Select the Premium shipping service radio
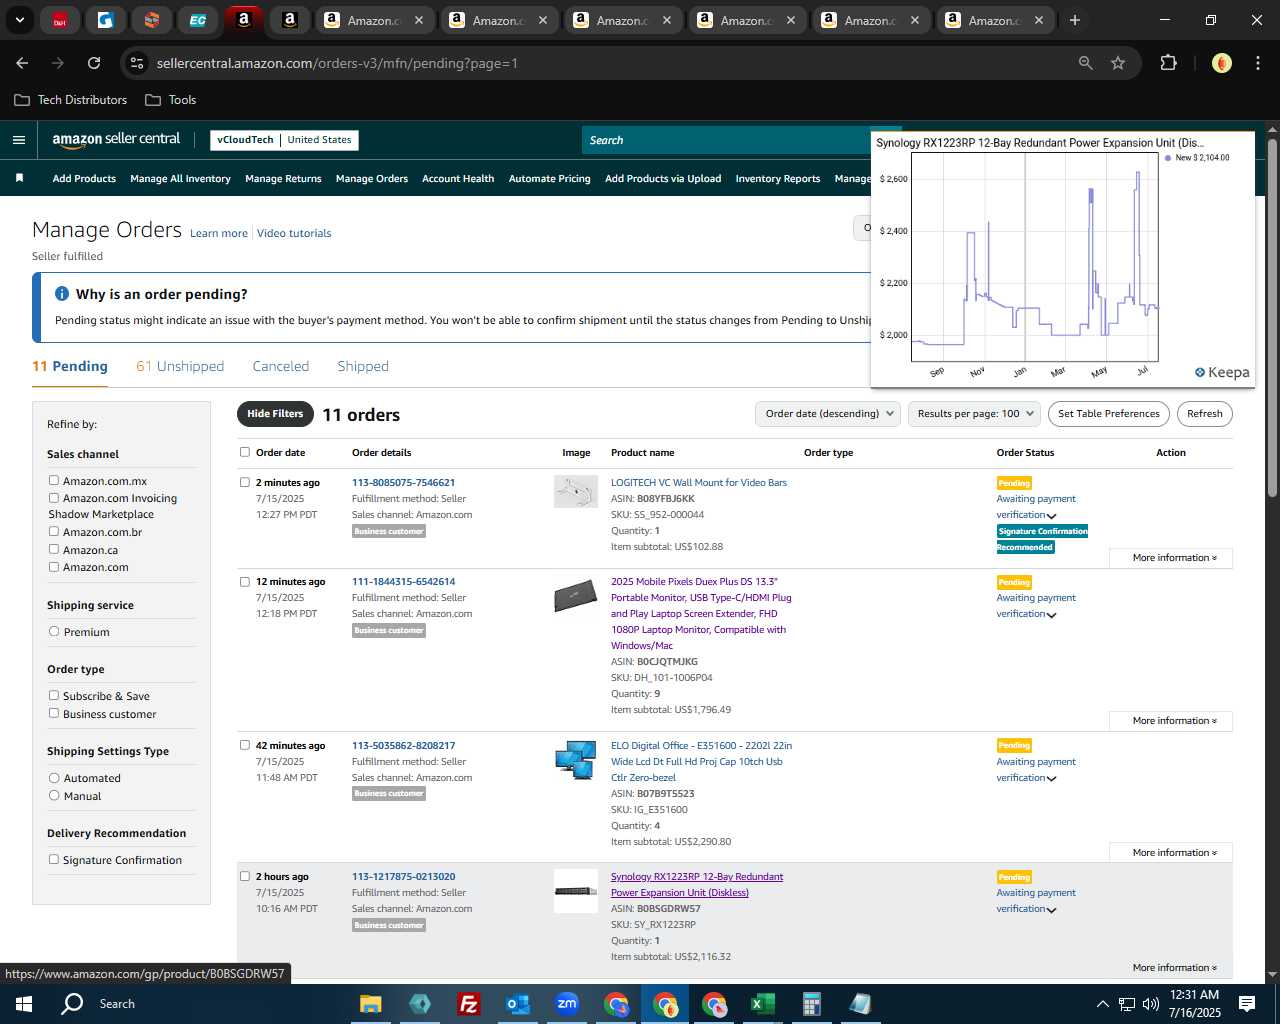The image size is (1280, 1024). pyautogui.click(x=54, y=631)
